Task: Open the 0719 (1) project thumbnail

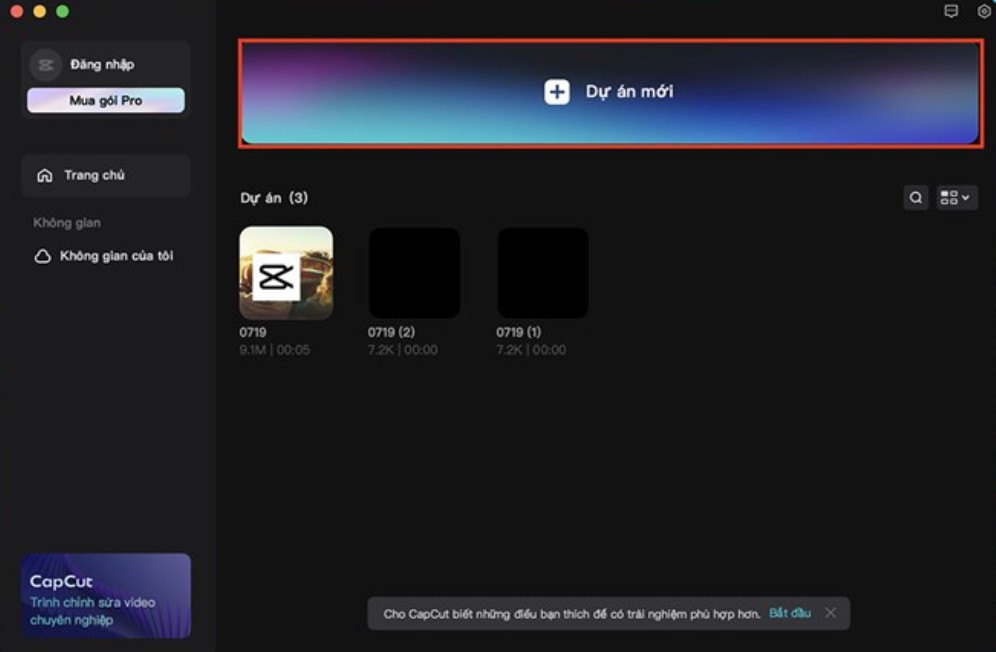Action: pos(543,273)
